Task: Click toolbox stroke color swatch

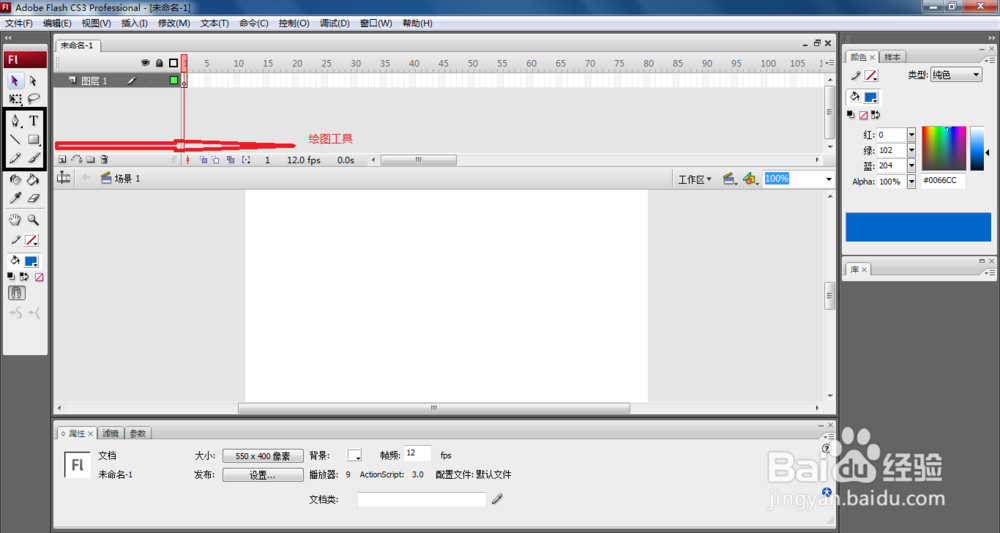Action: [31, 240]
